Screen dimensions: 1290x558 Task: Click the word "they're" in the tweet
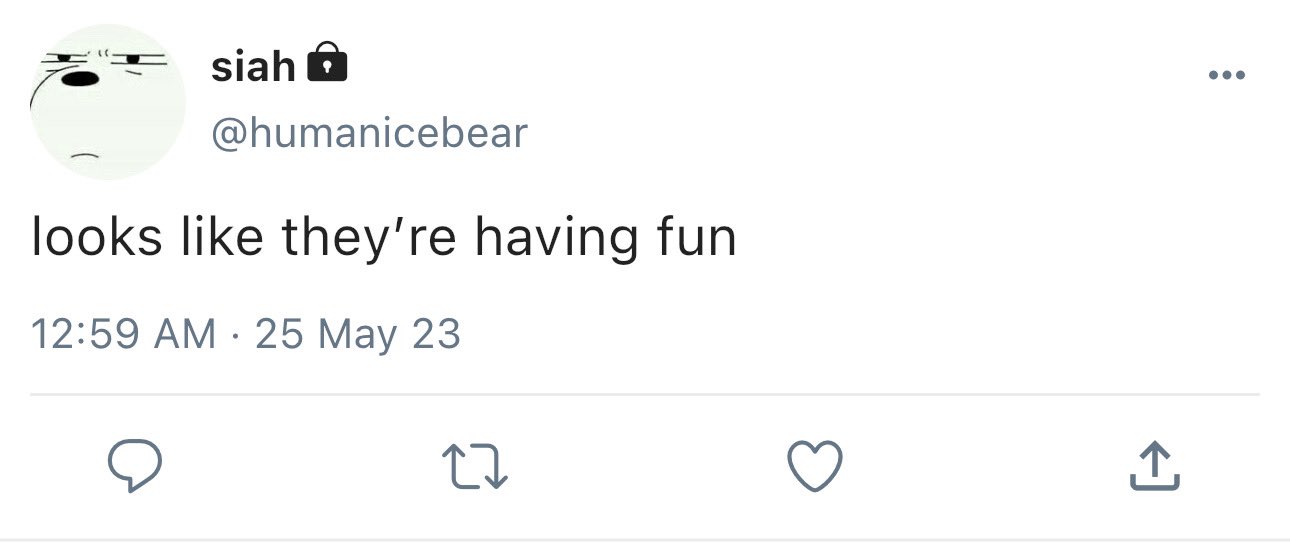[x=368, y=240]
